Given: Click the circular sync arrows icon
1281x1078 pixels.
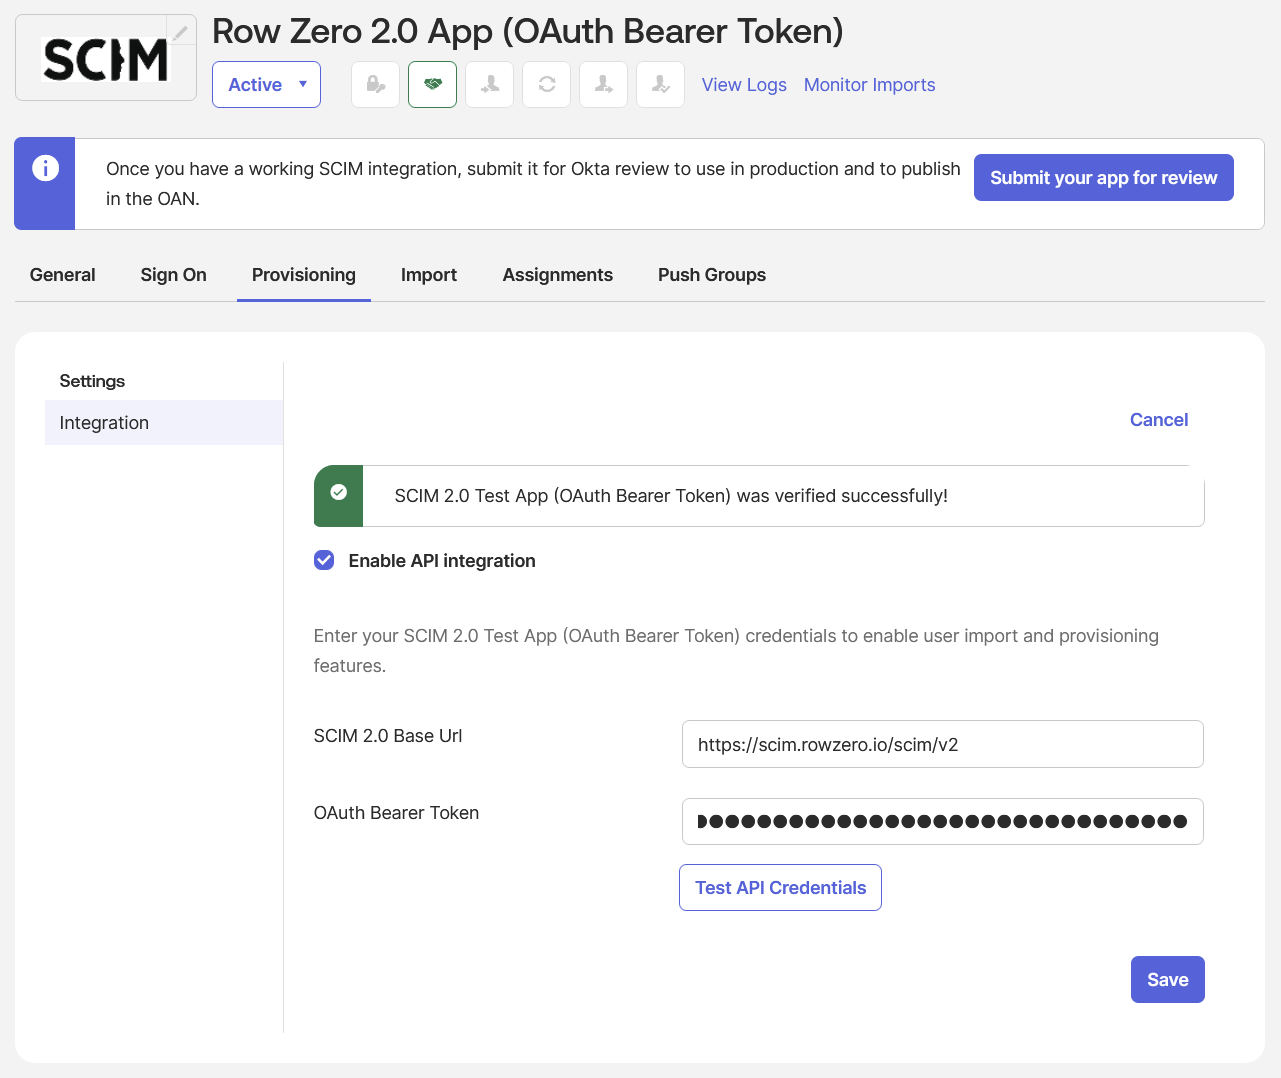Looking at the screenshot, I should [547, 85].
